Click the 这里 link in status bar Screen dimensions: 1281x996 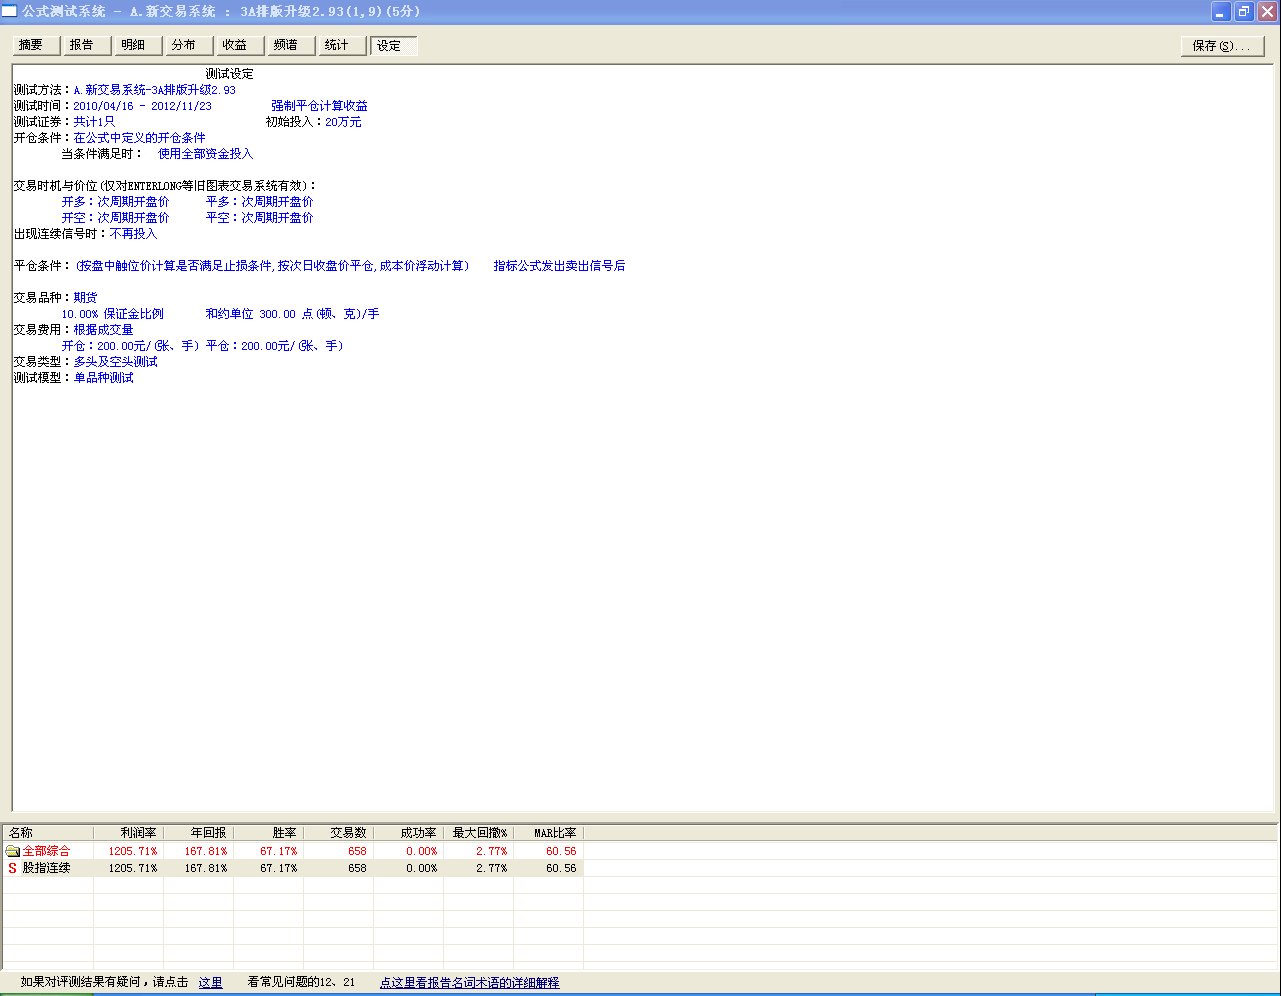210,983
